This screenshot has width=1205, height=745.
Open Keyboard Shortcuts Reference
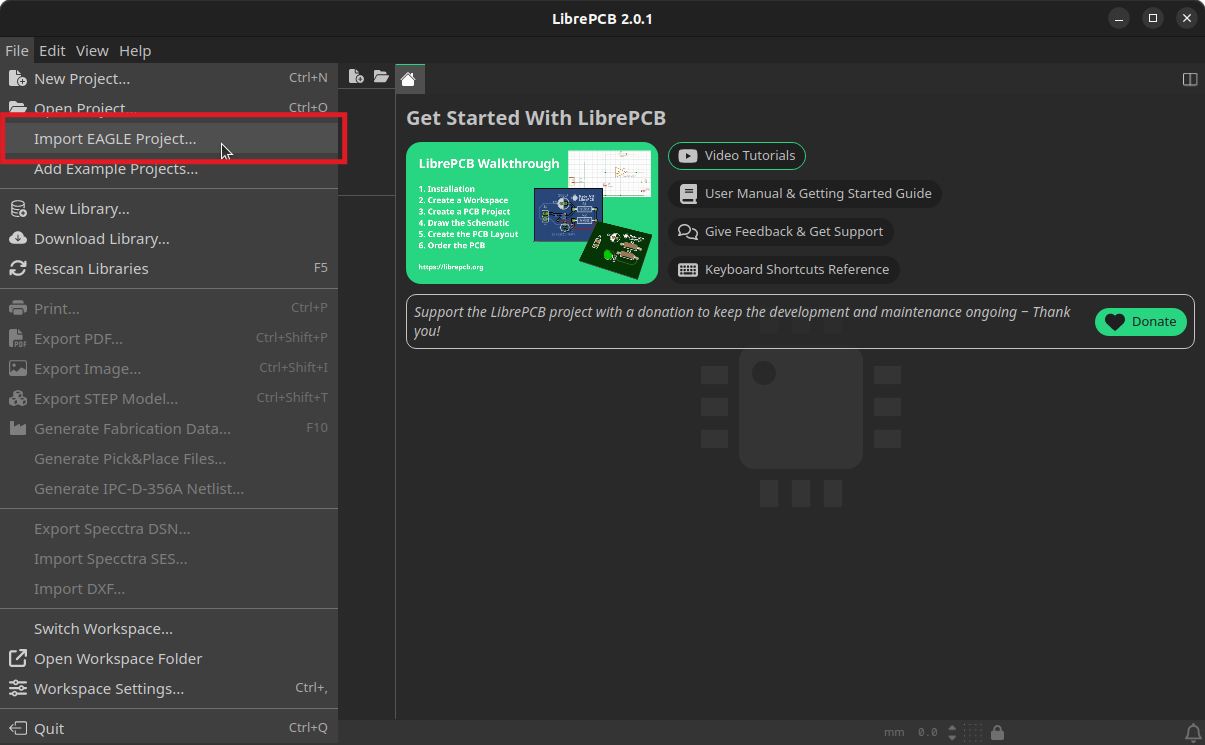click(784, 270)
